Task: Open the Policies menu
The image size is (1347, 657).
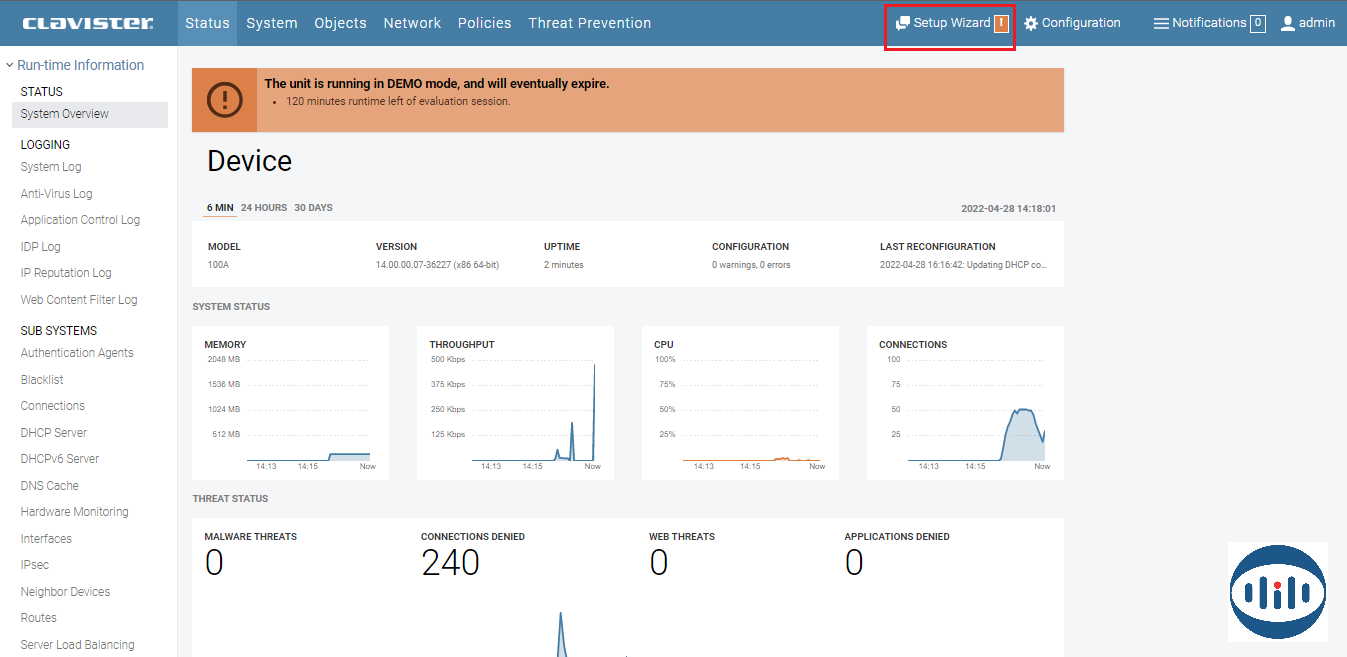Action: (484, 23)
